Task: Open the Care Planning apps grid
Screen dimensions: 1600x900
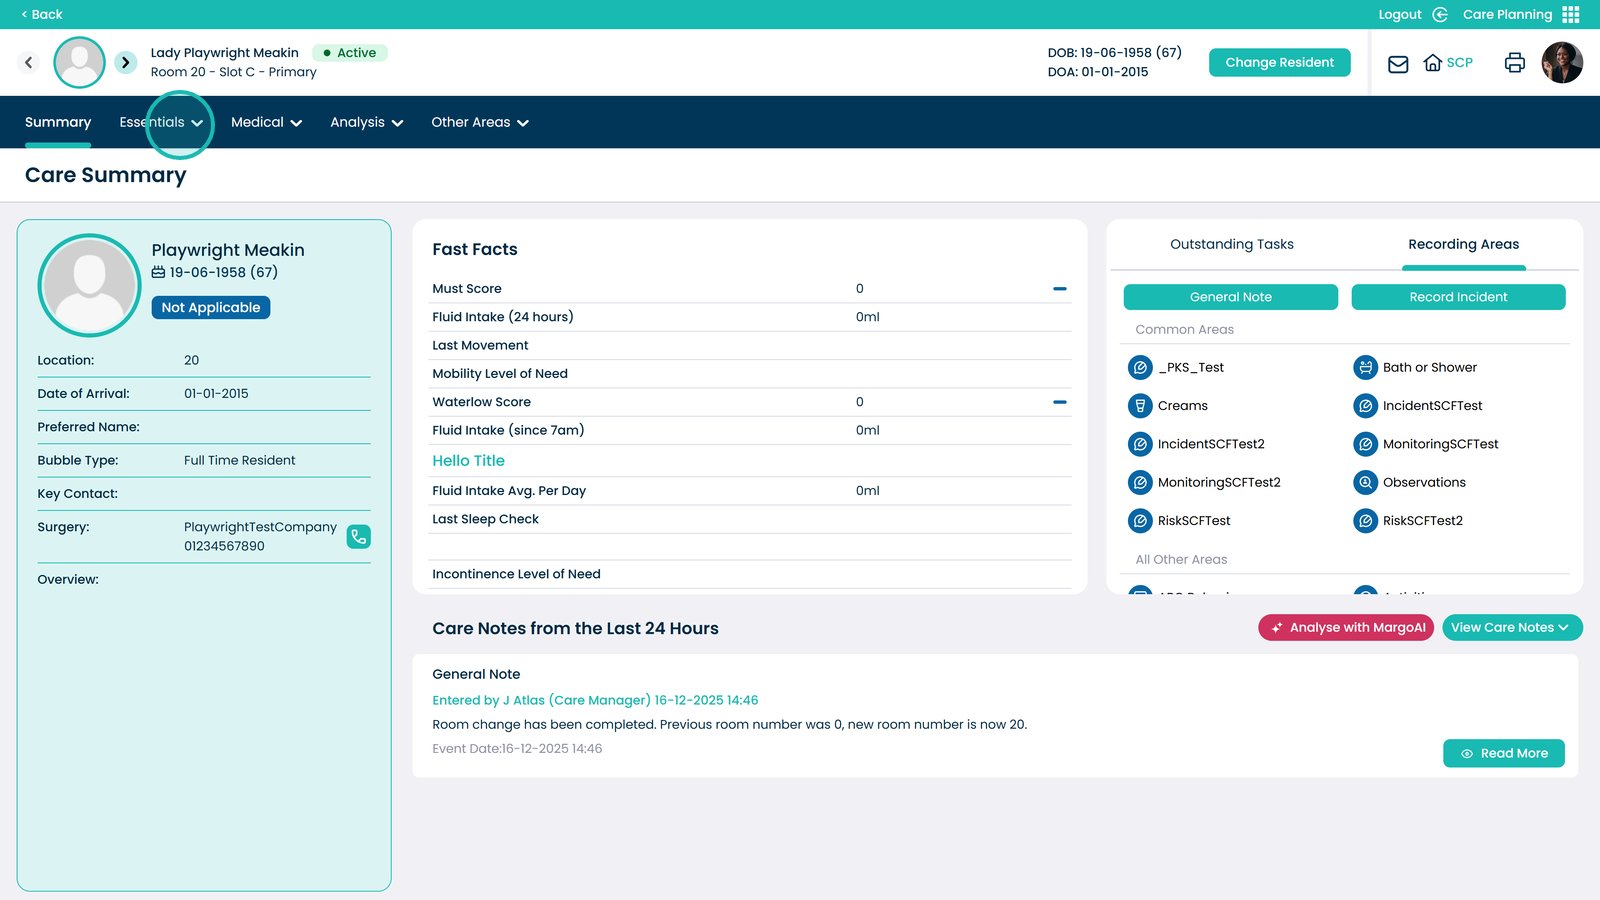Action: (1570, 14)
